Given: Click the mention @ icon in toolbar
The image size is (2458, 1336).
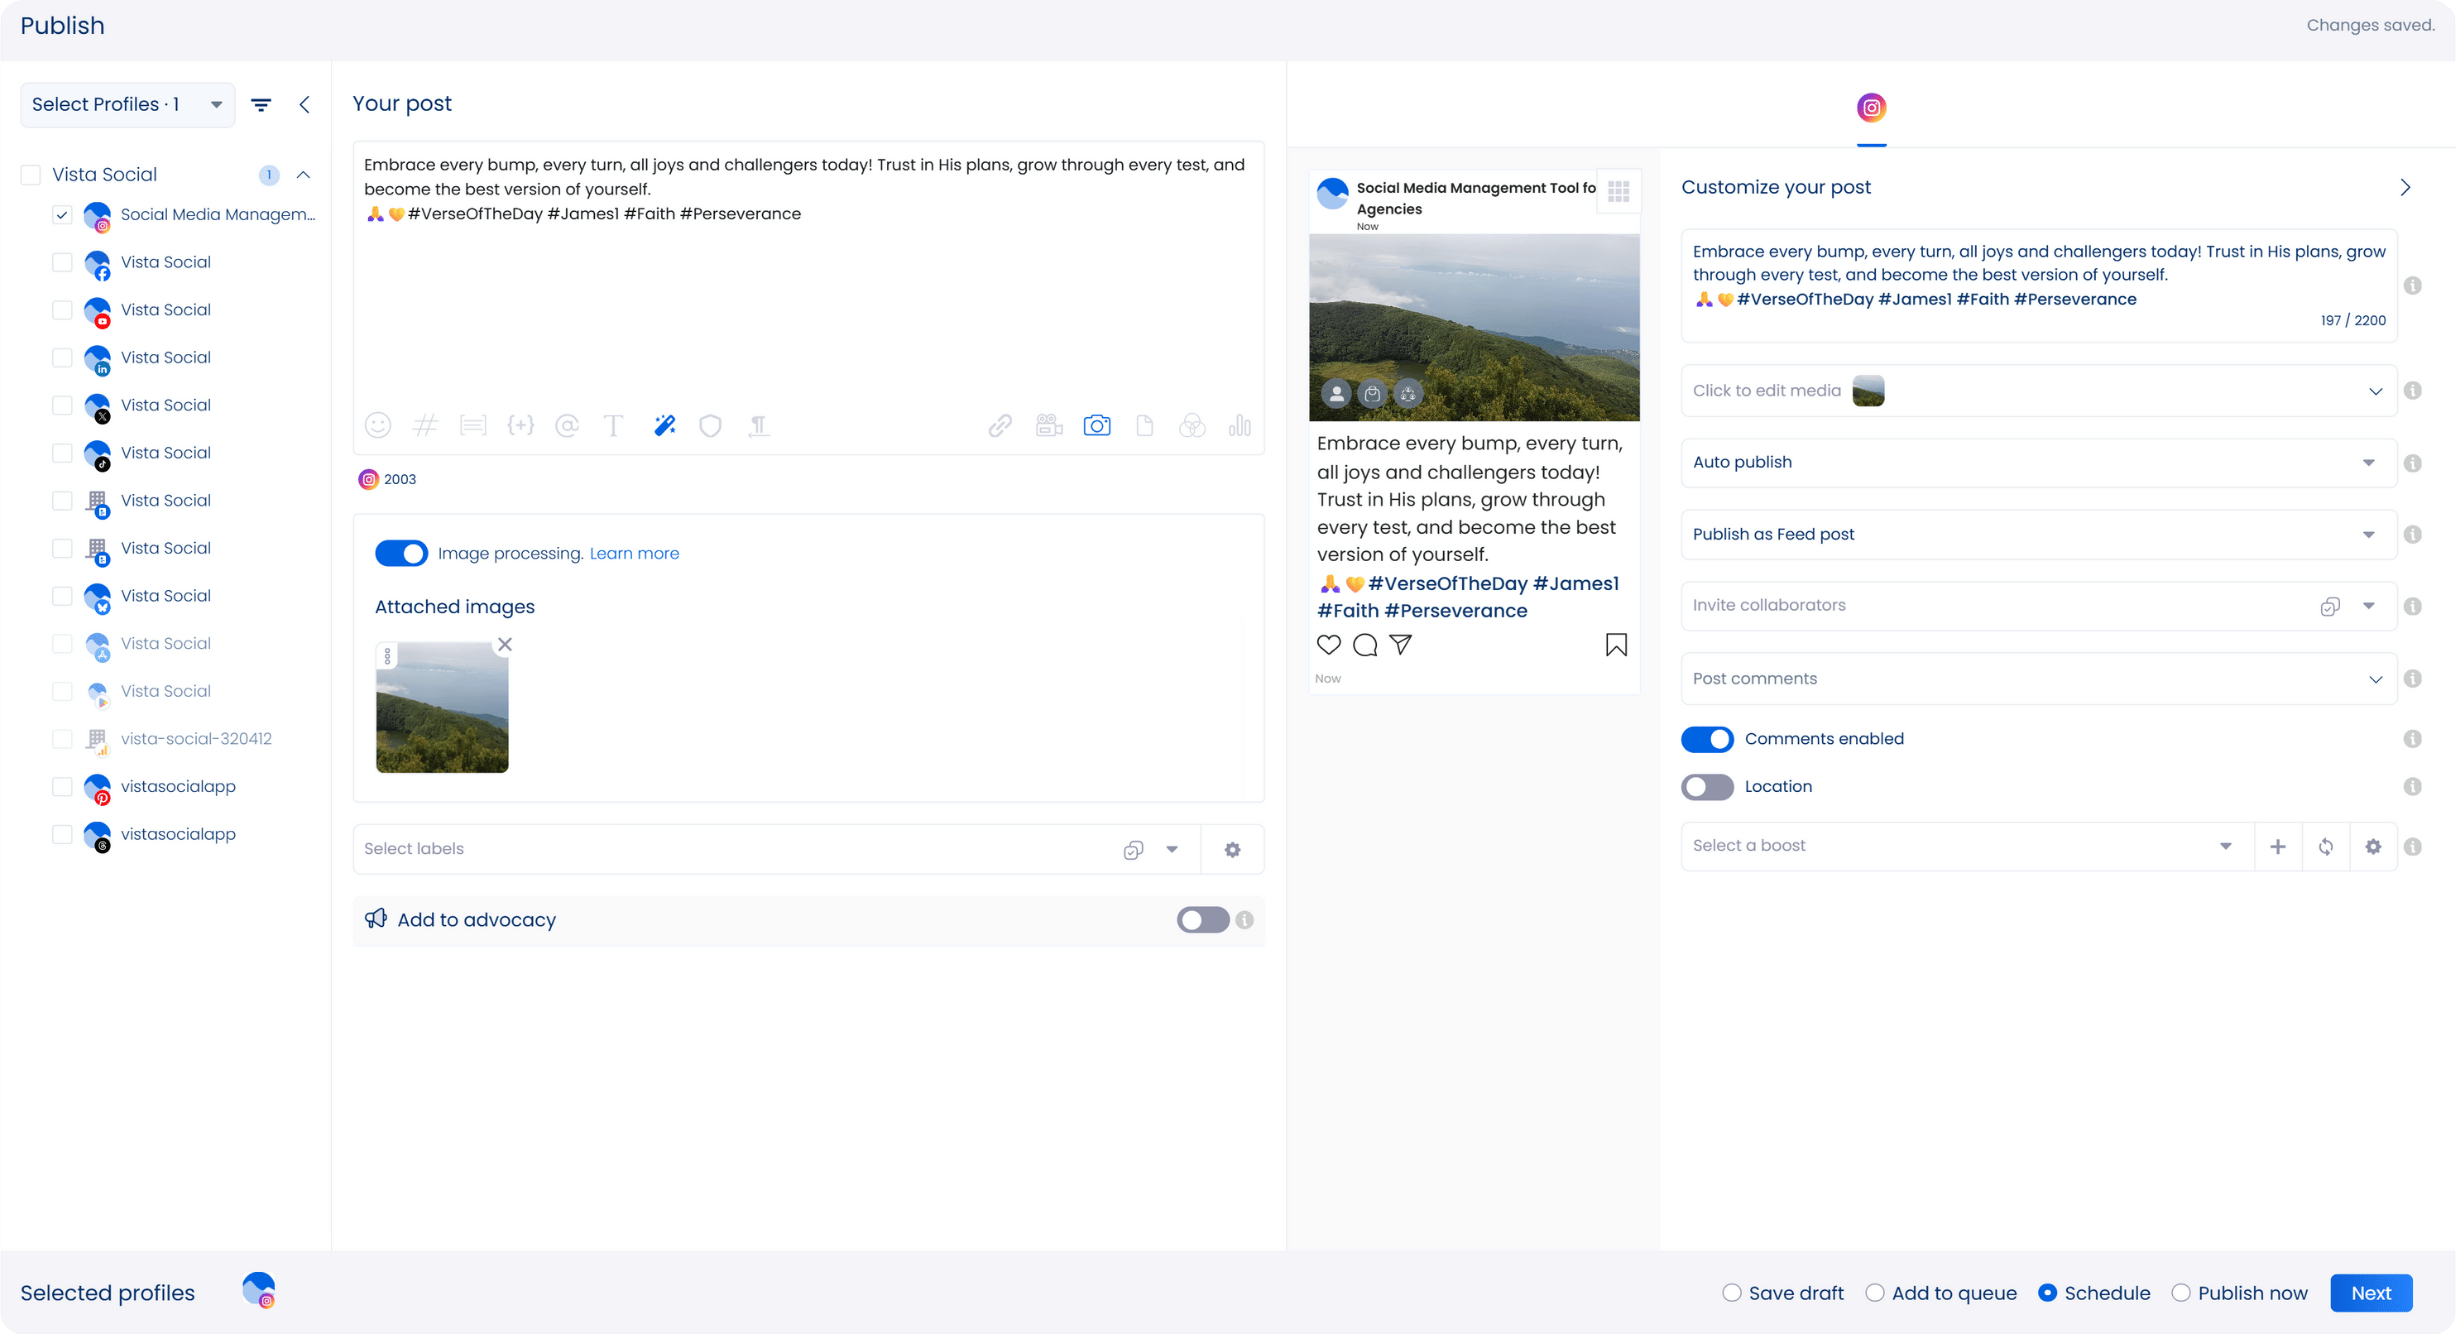Looking at the screenshot, I should [567, 426].
